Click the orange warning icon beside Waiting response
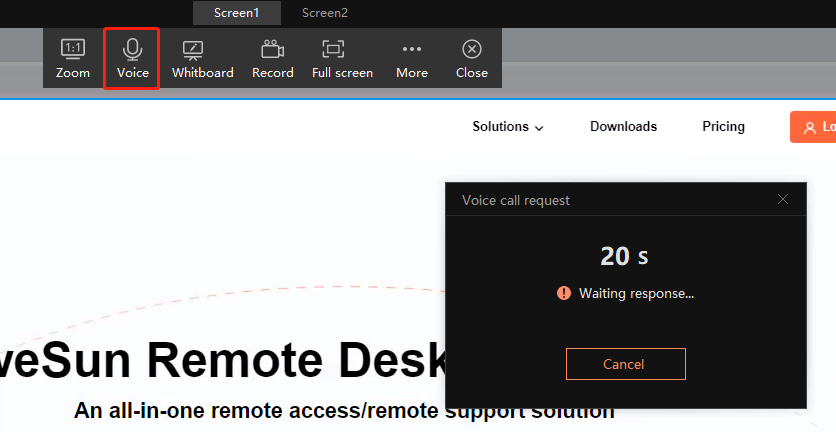The image size is (836, 432). [564, 293]
